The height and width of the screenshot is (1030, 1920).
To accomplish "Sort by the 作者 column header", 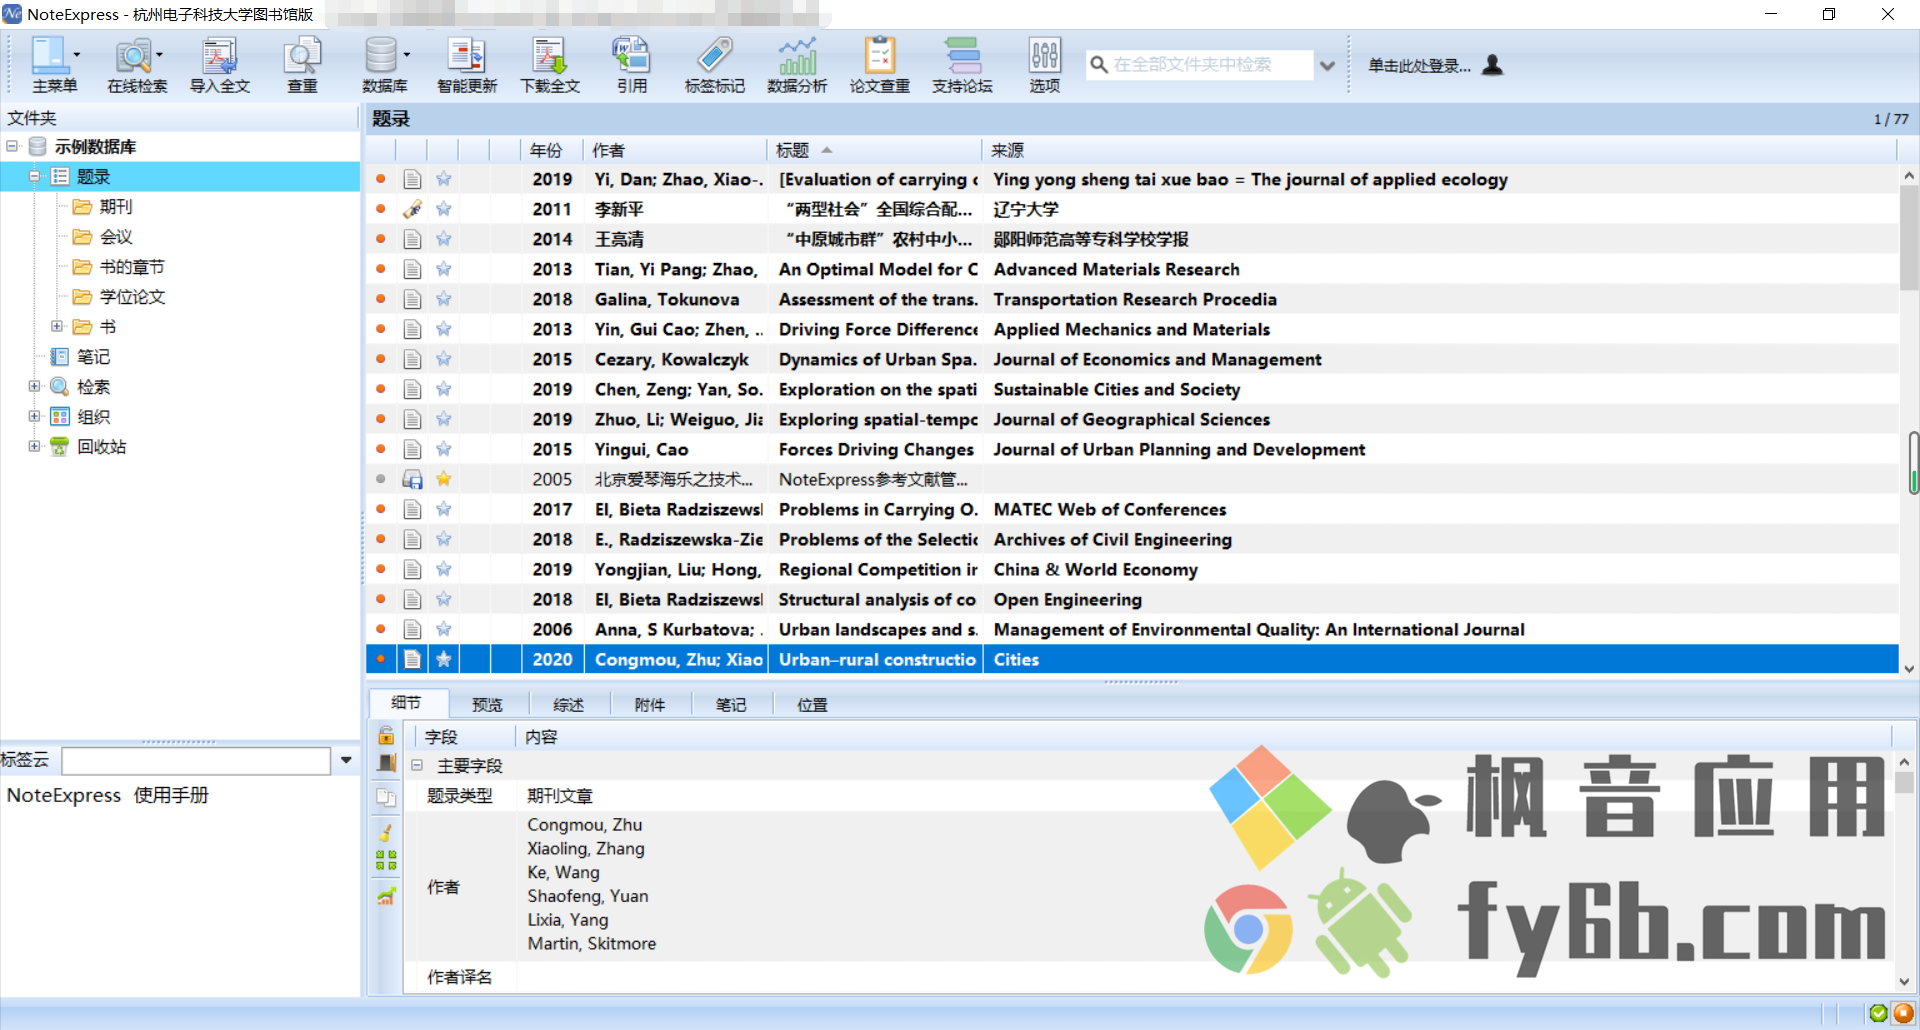I will [675, 150].
